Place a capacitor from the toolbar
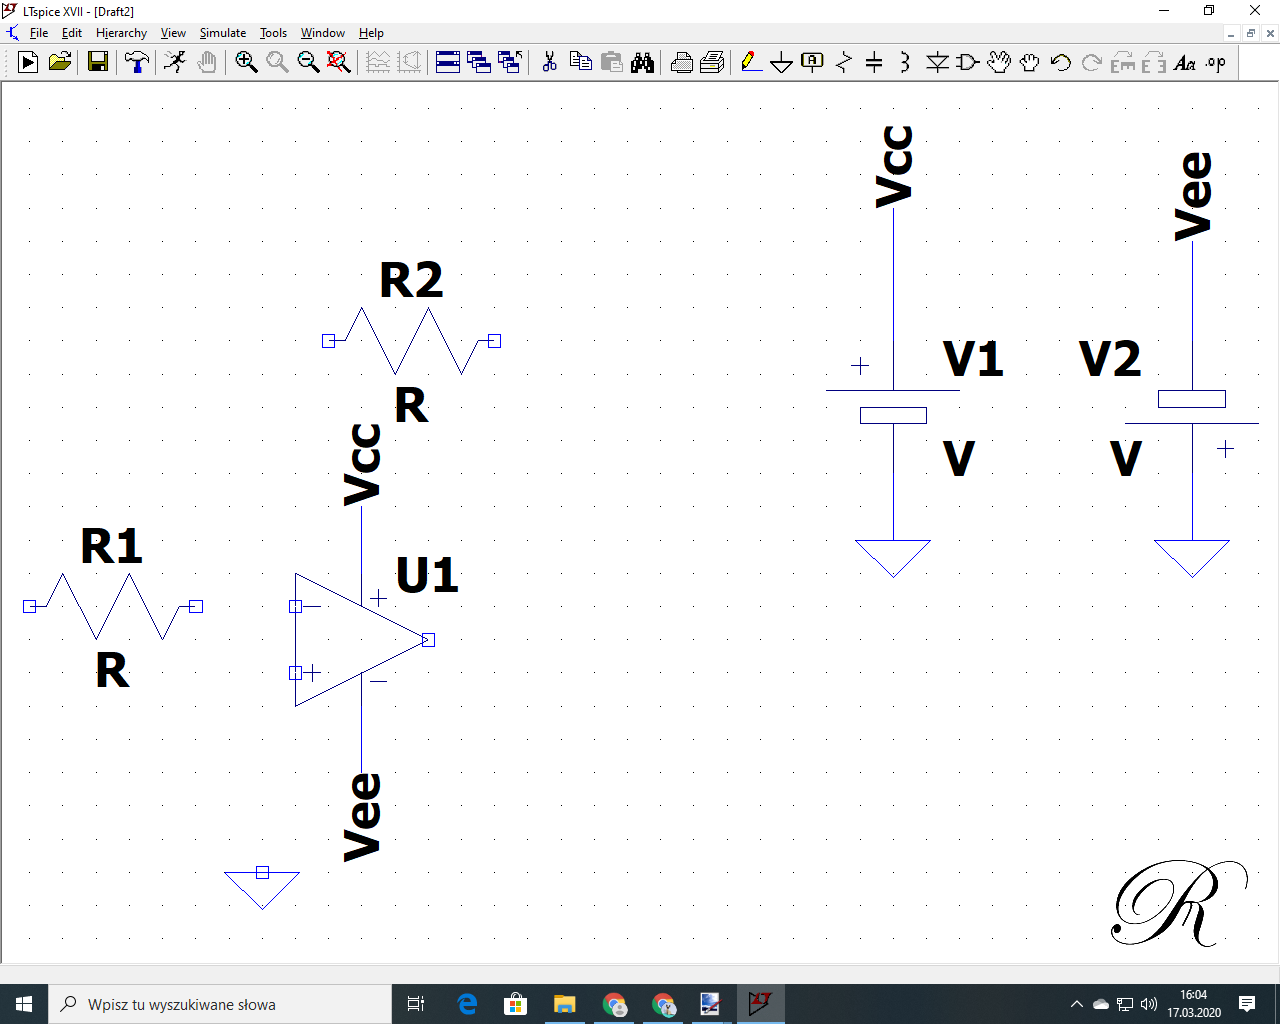This screenshot has width=1280, height=1024. point(874,62)
